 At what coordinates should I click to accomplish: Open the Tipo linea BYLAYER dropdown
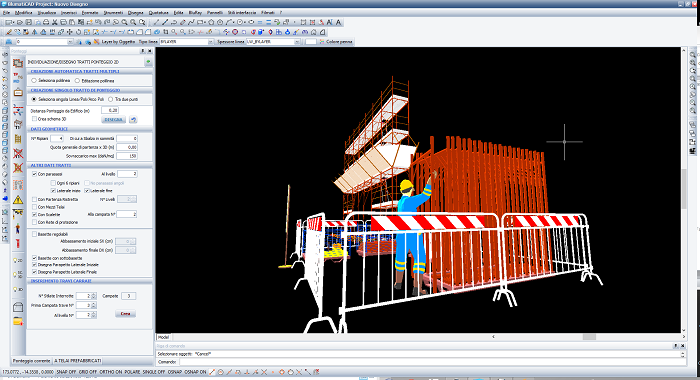[x=187, y=42]
